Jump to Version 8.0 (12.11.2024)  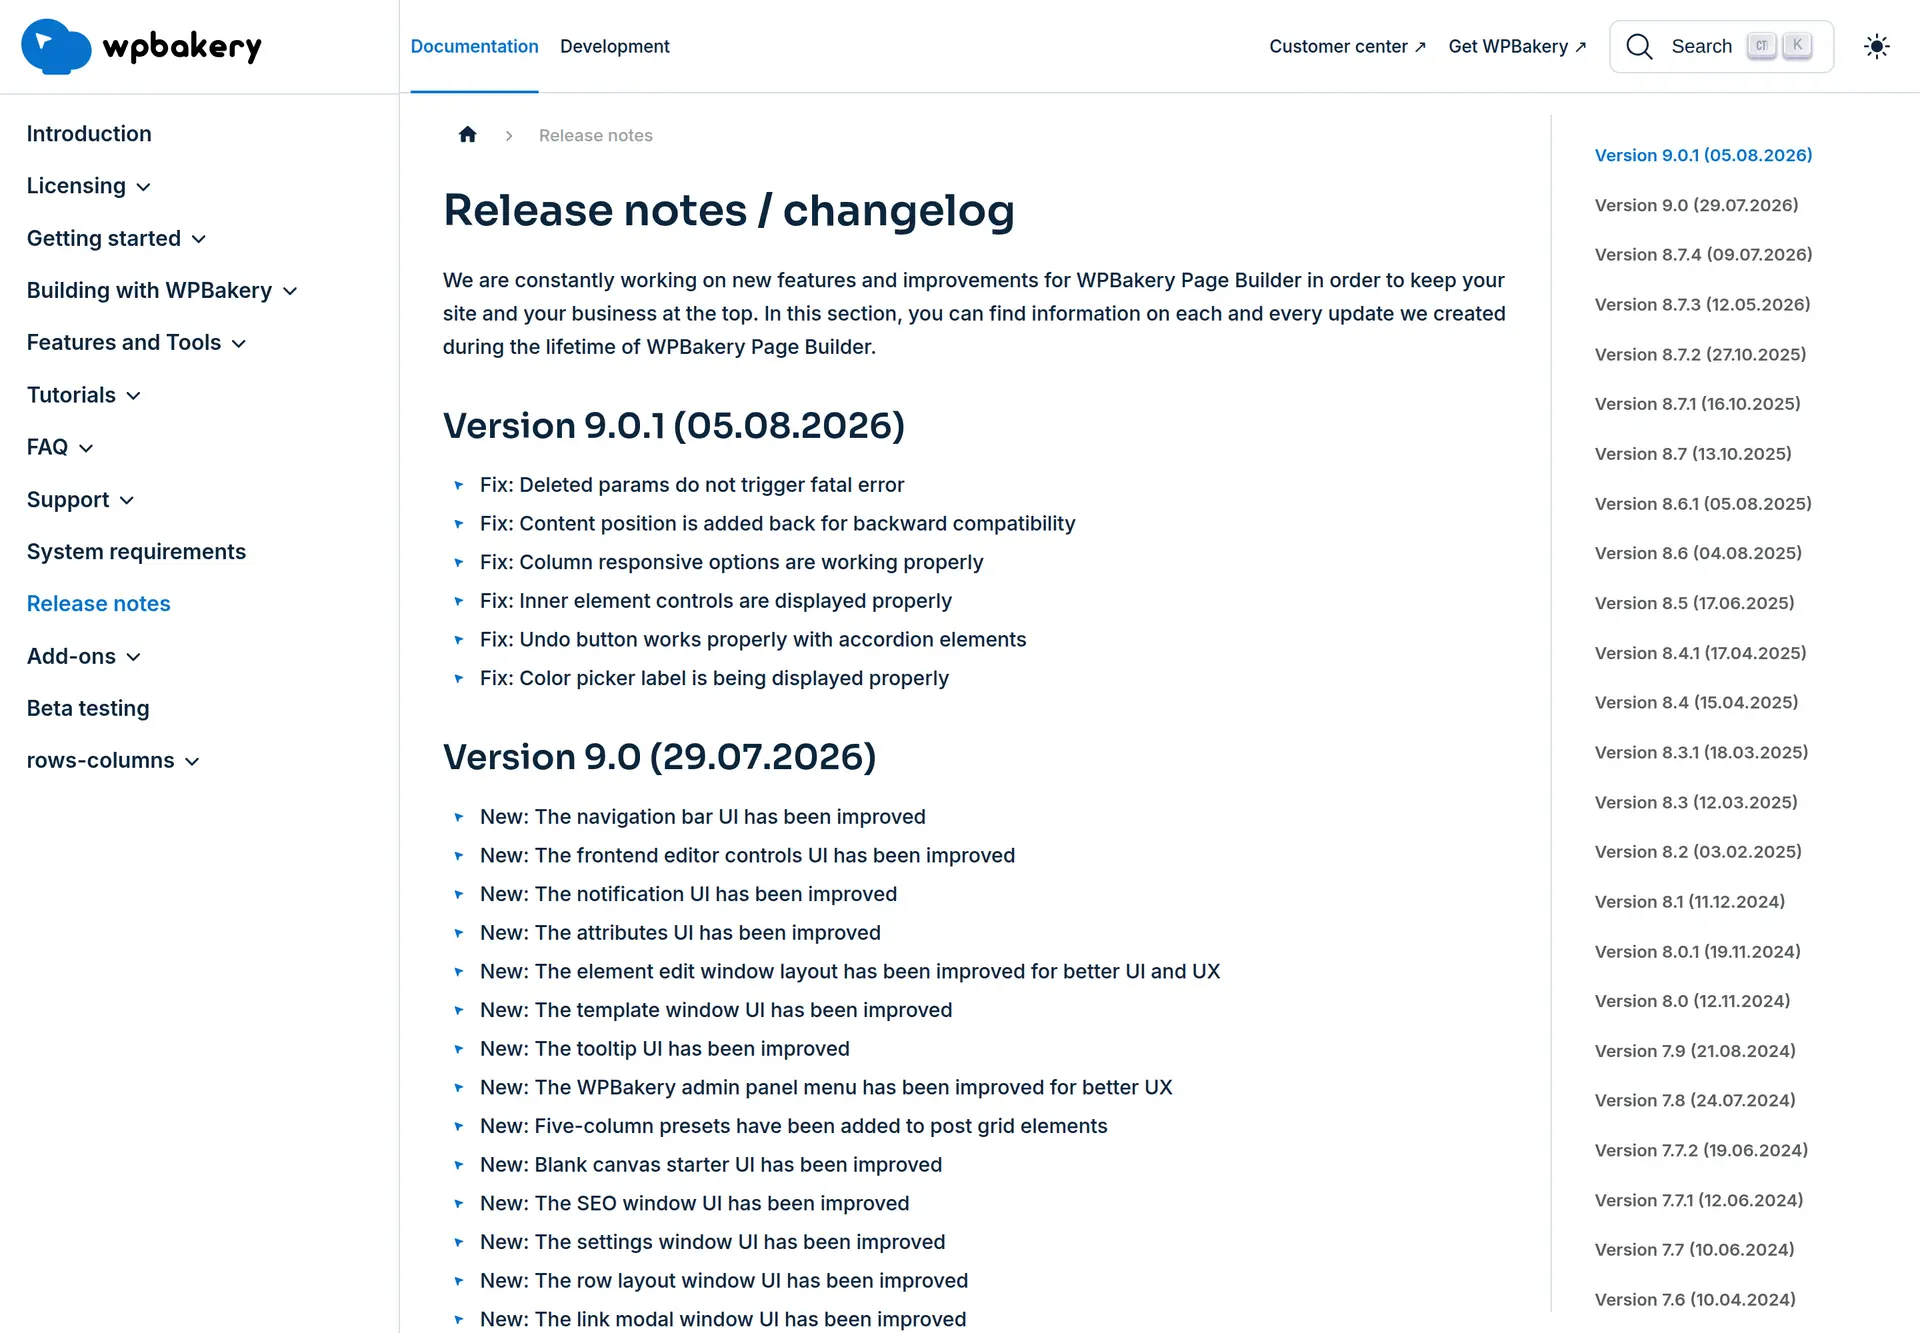click(x=1692, y=1000)
